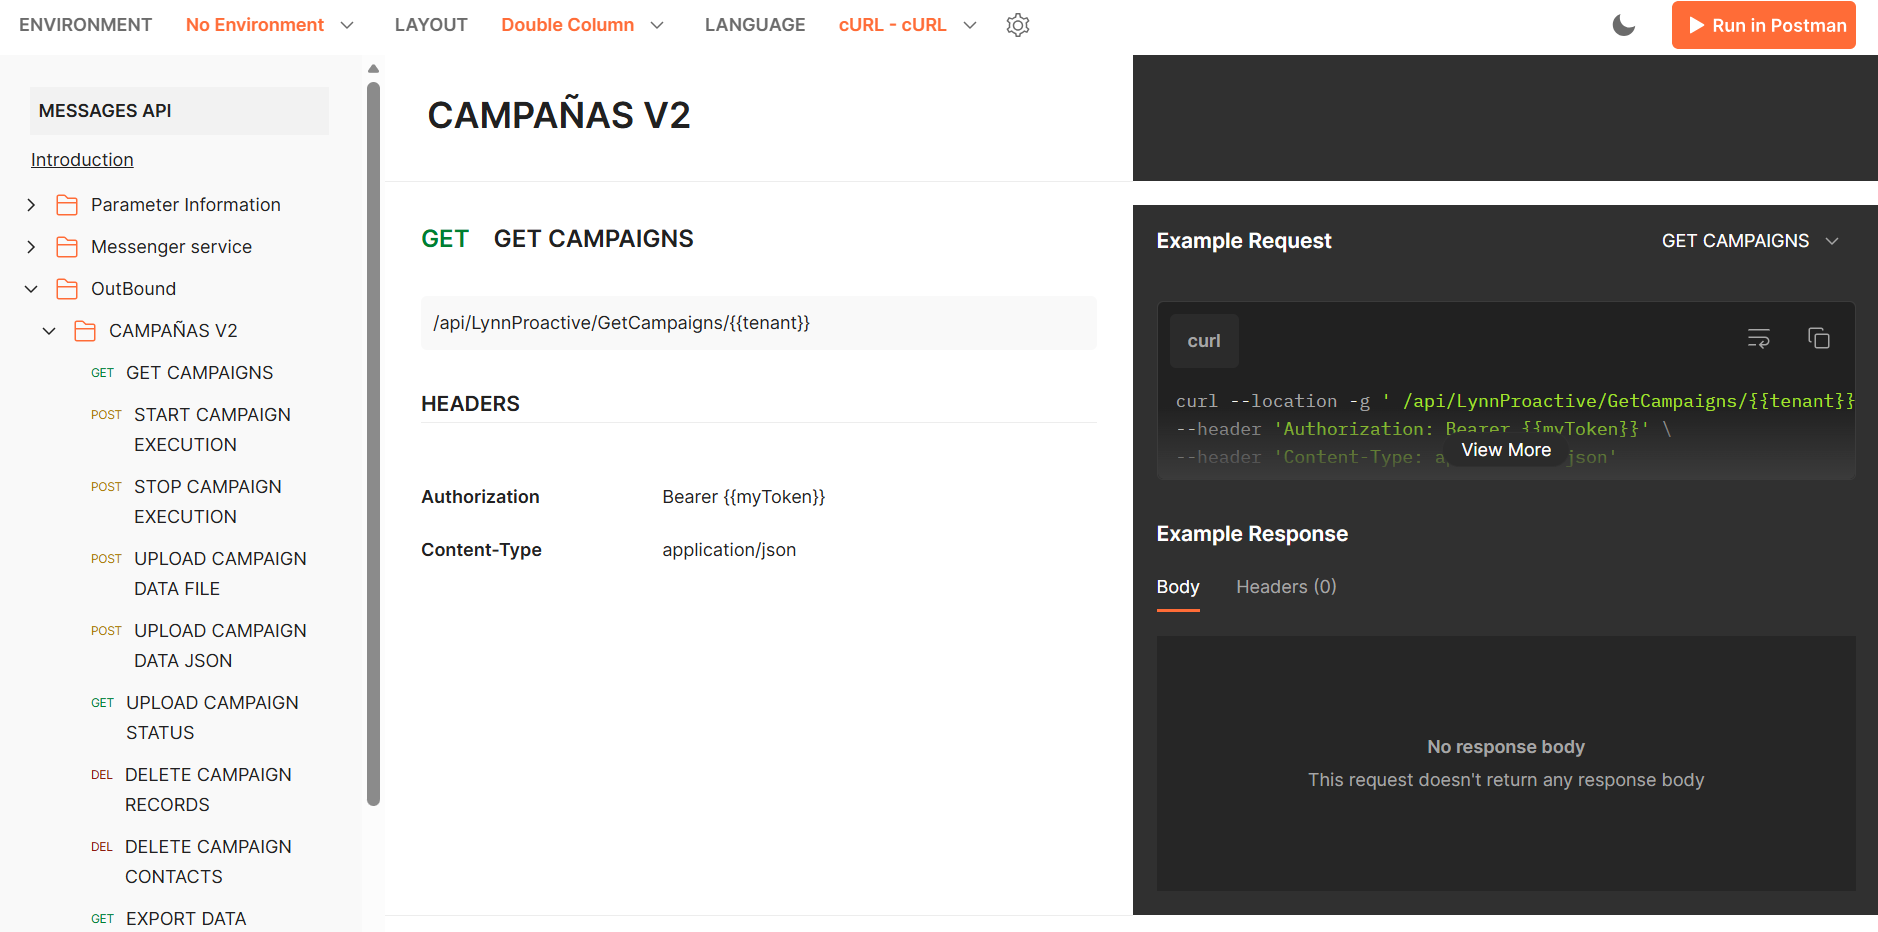Click the sidebar scroll up arrow

coord(373,69)
